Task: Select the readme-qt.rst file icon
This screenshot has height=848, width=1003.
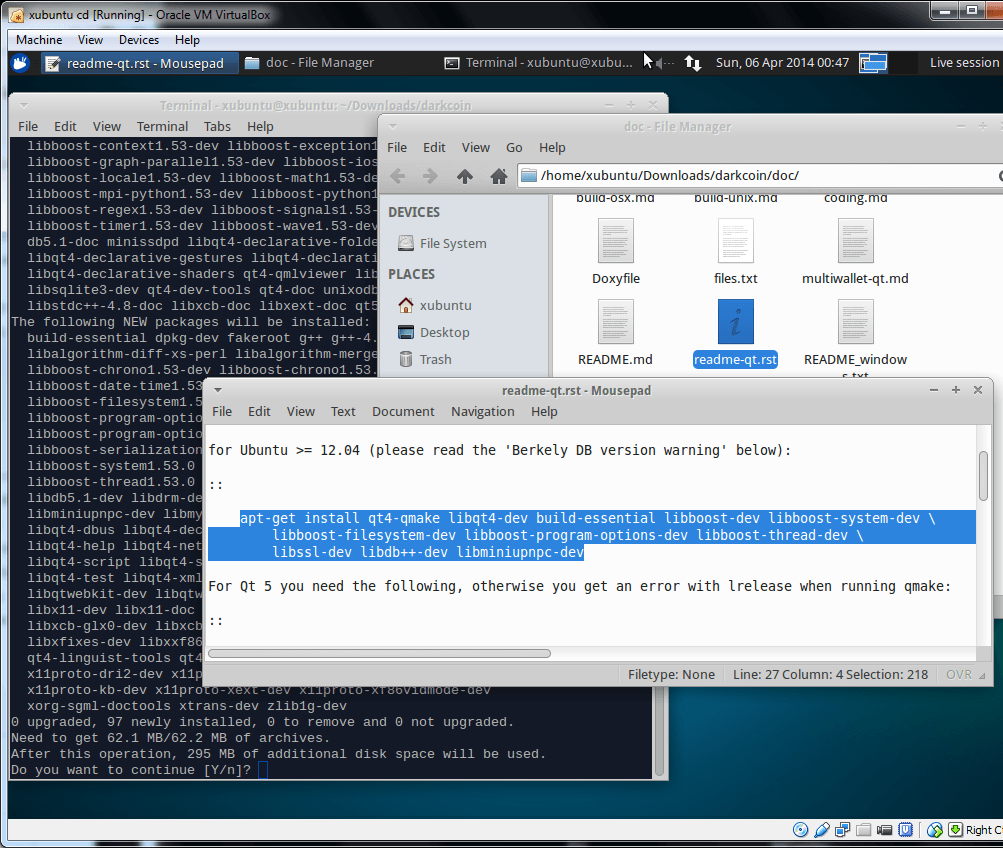Action: (736, 322)
